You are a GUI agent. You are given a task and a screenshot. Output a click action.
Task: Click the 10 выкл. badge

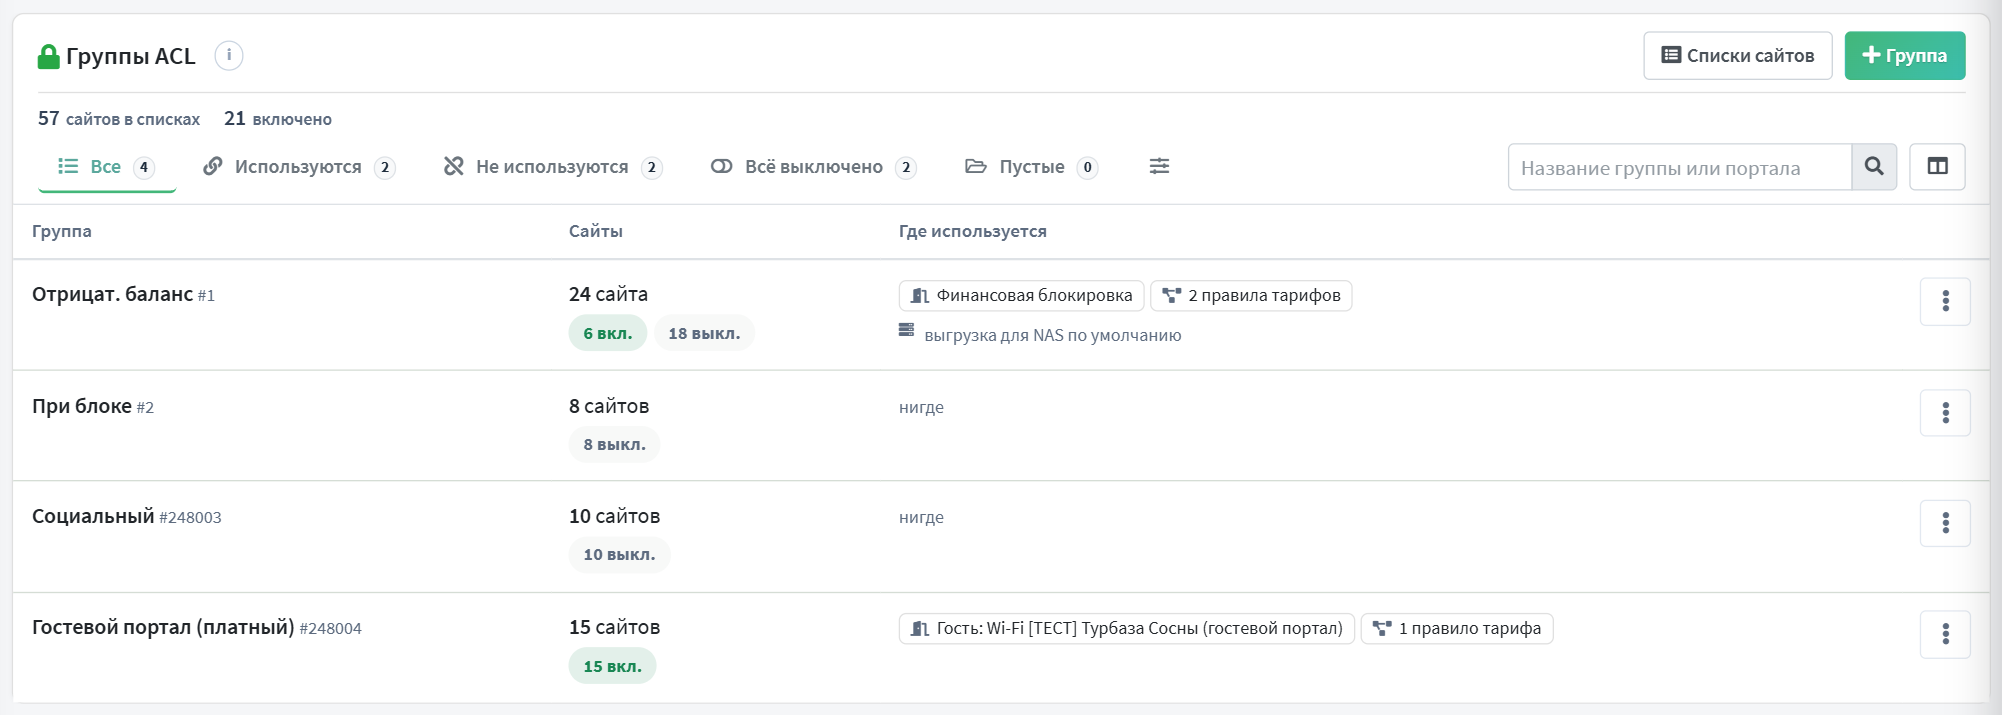619,554
